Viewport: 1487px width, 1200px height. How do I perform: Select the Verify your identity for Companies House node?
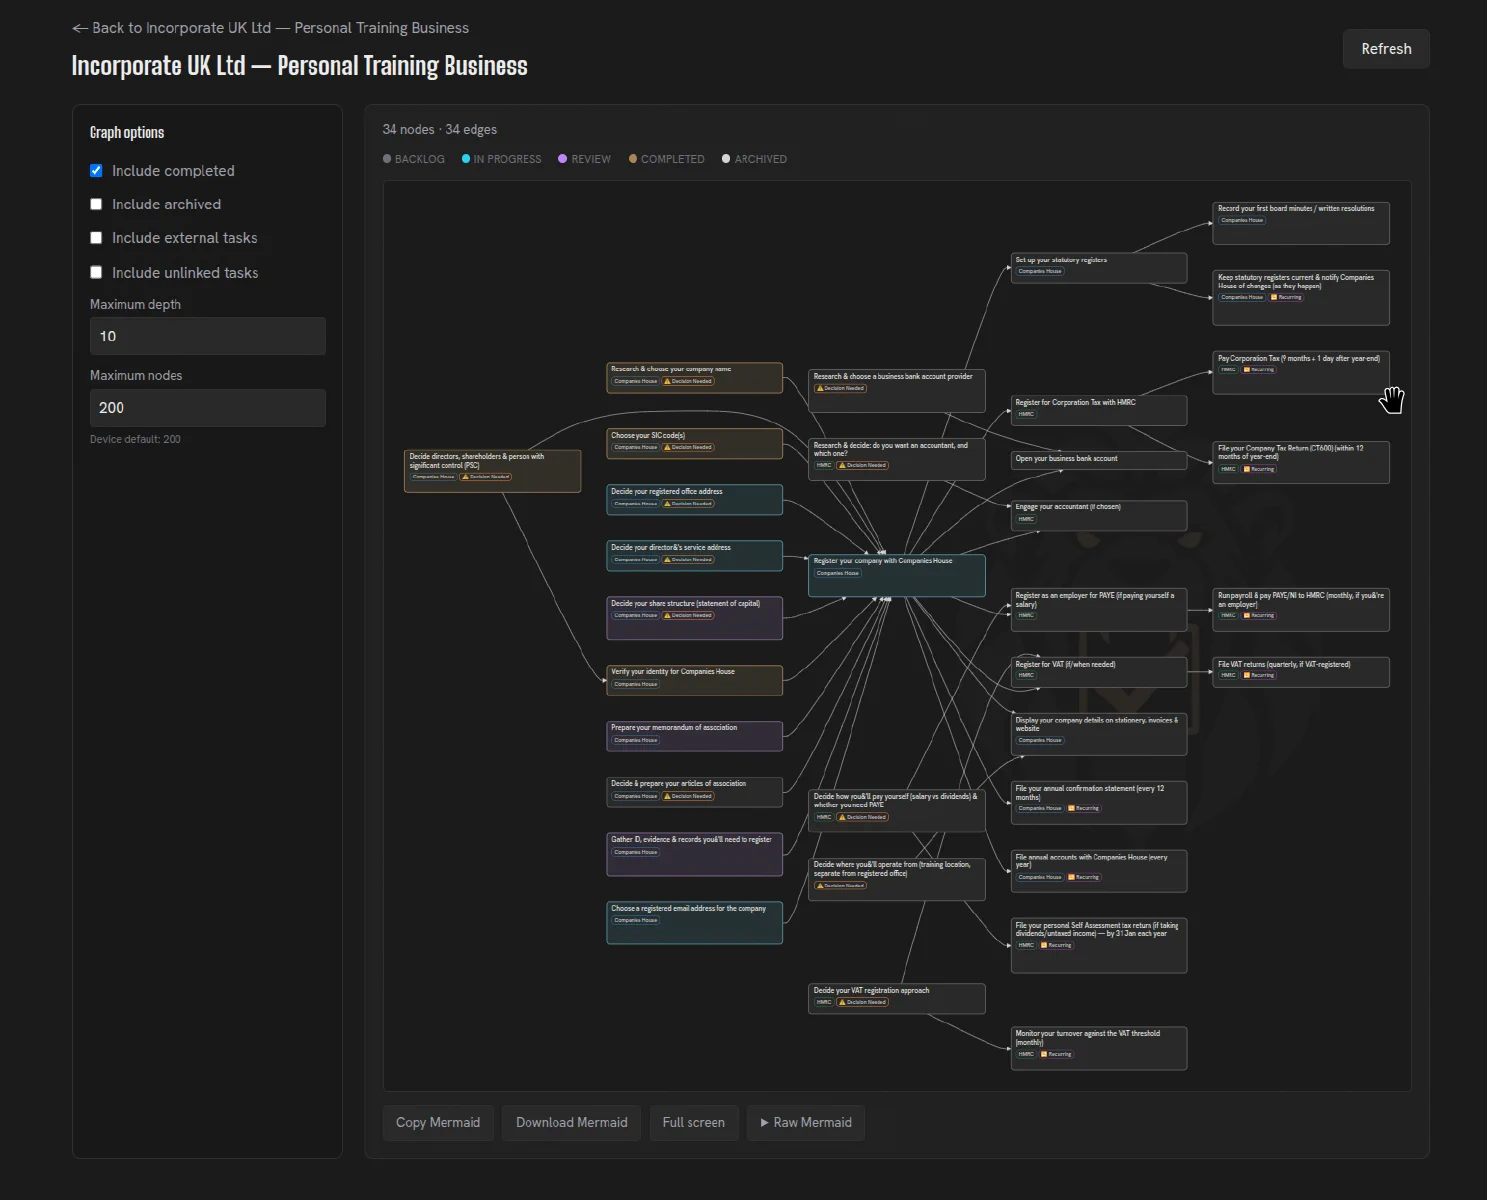pyautogui.click(x=695, y=680)
